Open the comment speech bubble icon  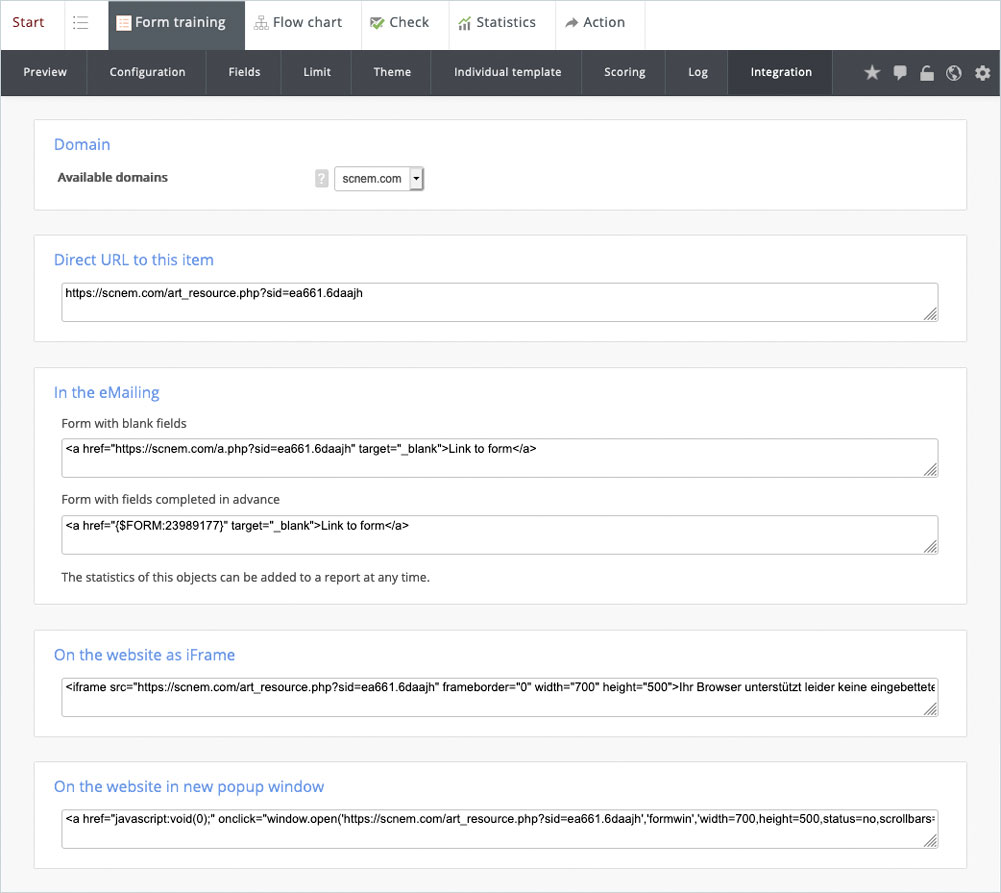900,73
